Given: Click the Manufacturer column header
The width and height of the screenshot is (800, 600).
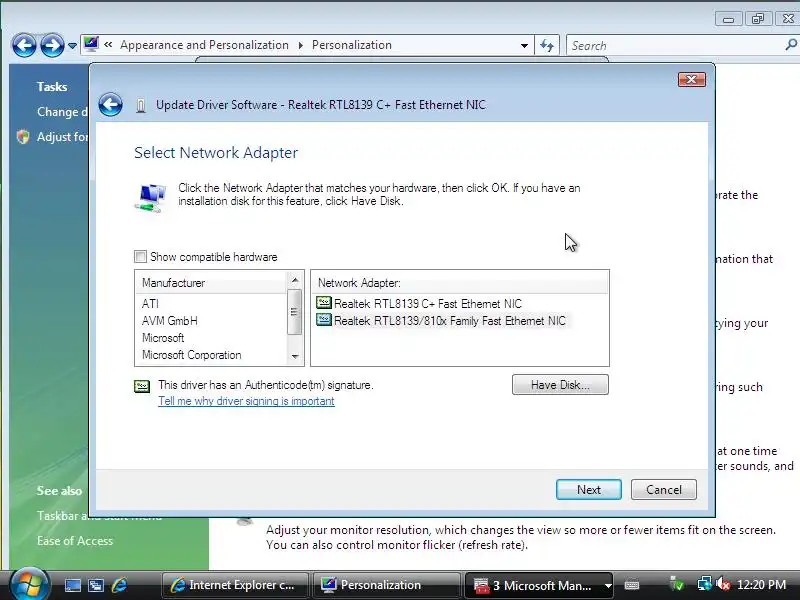Looking at the screenshot, I should pyautogui.click(x=211, y=283).
